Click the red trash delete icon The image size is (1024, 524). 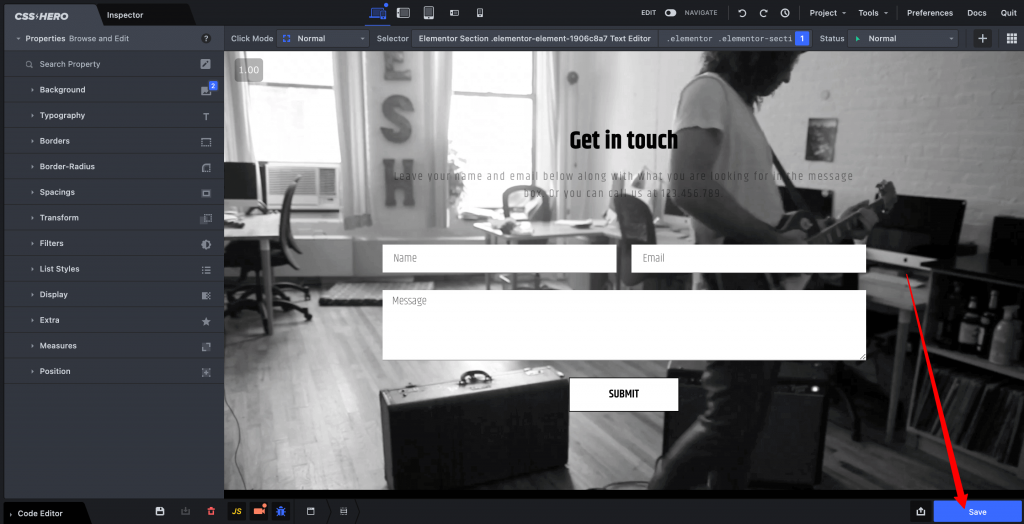(210, 511)
